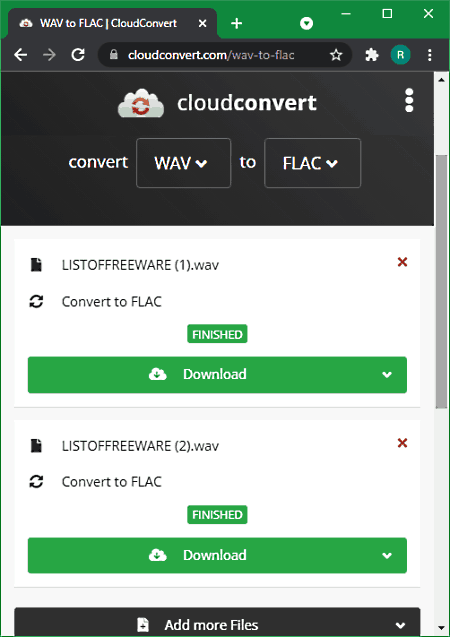Expand download options arrow for file (1)
450x637 pixels.
point(387,375)
